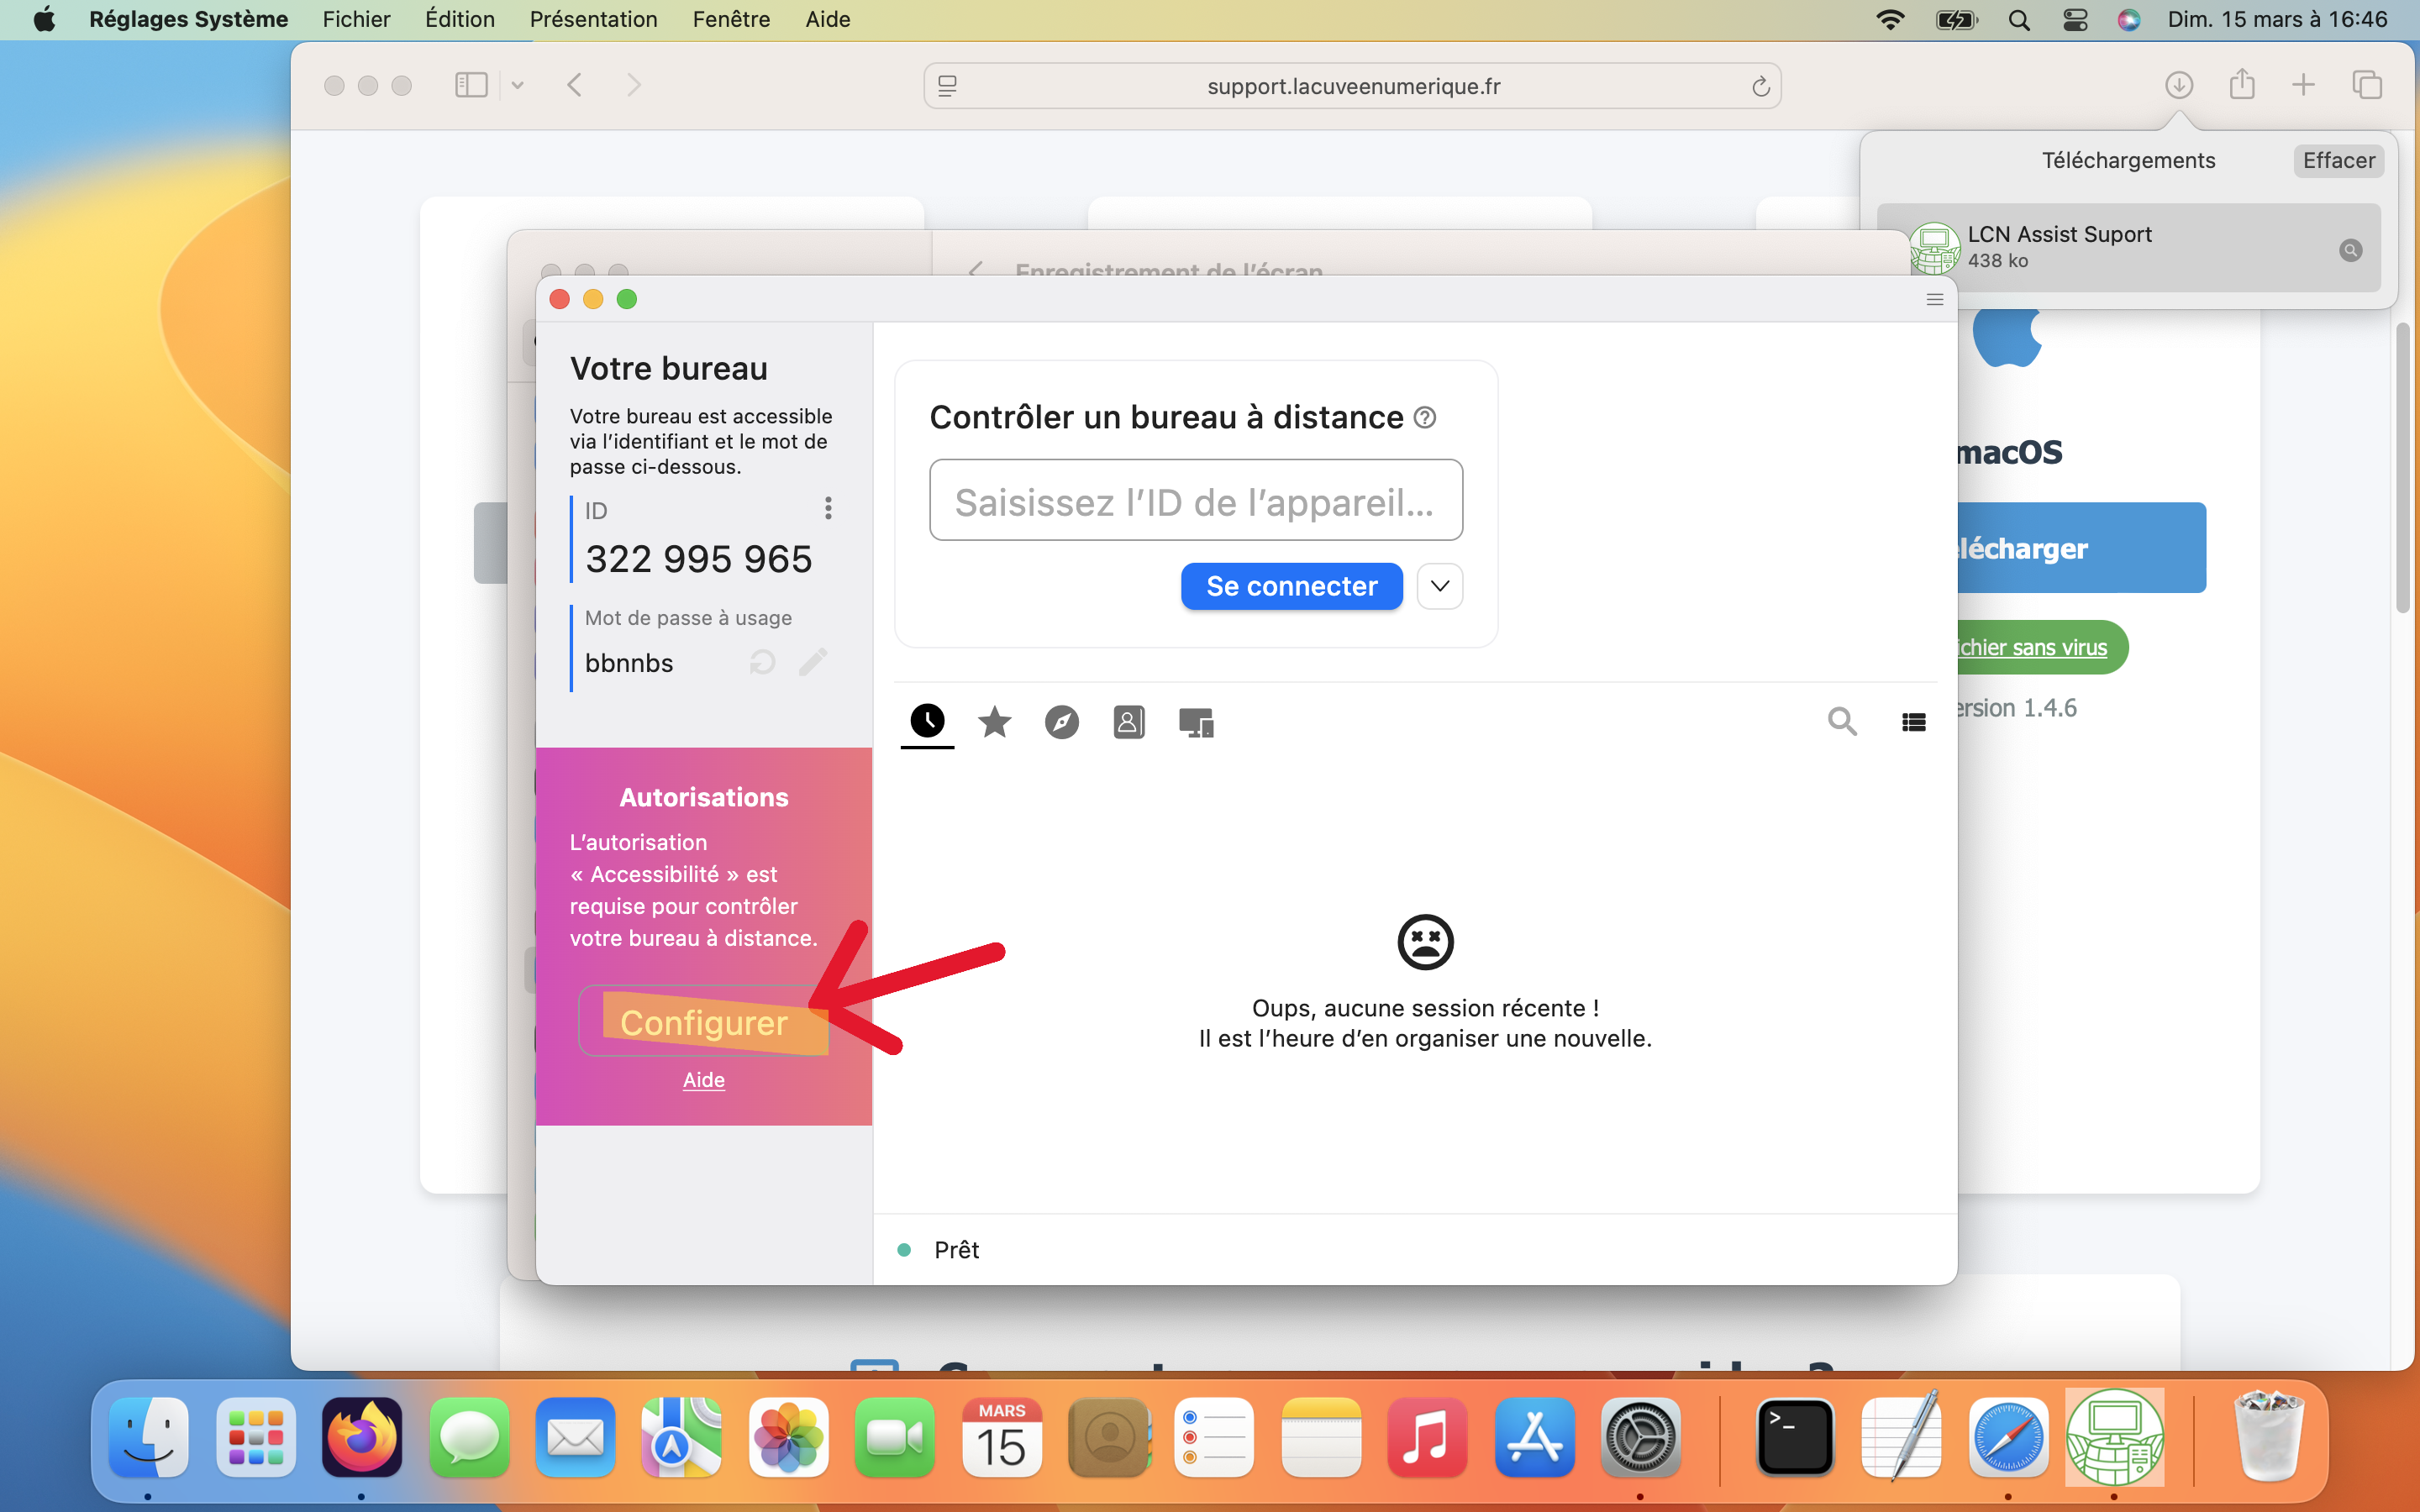This screenshot has height=1512, width=2420.
Task: Open Launchpad from the Dock
Action: [255, 1437]
